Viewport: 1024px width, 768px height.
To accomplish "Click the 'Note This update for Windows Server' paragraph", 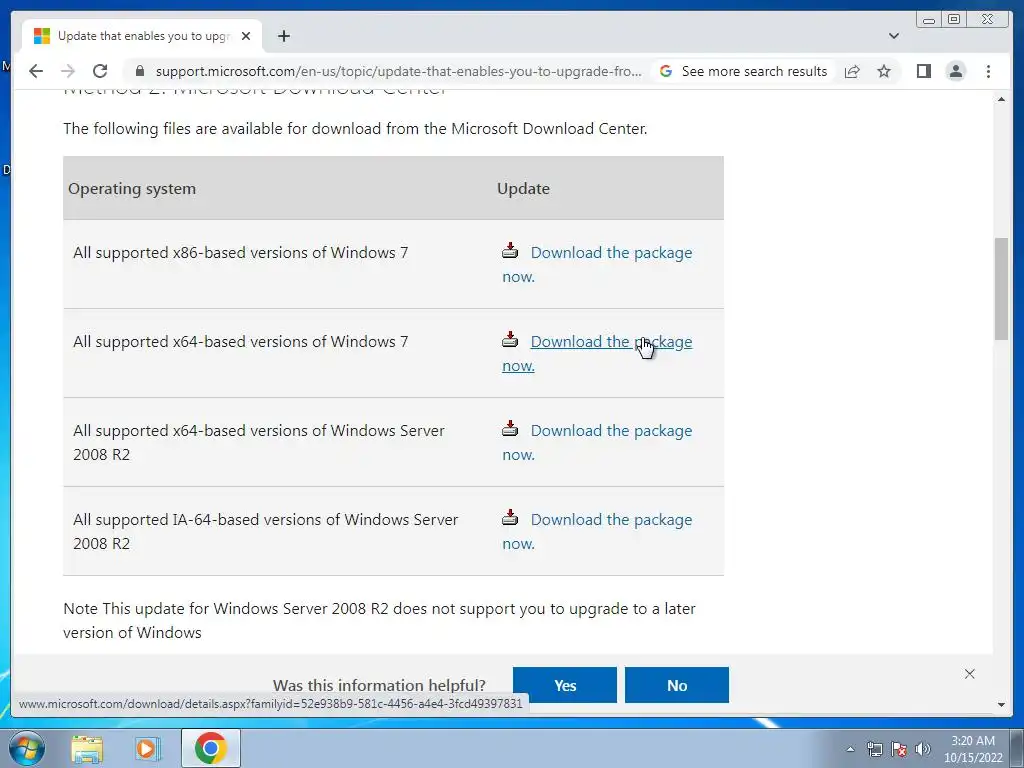I will click(x=379, y=620).
